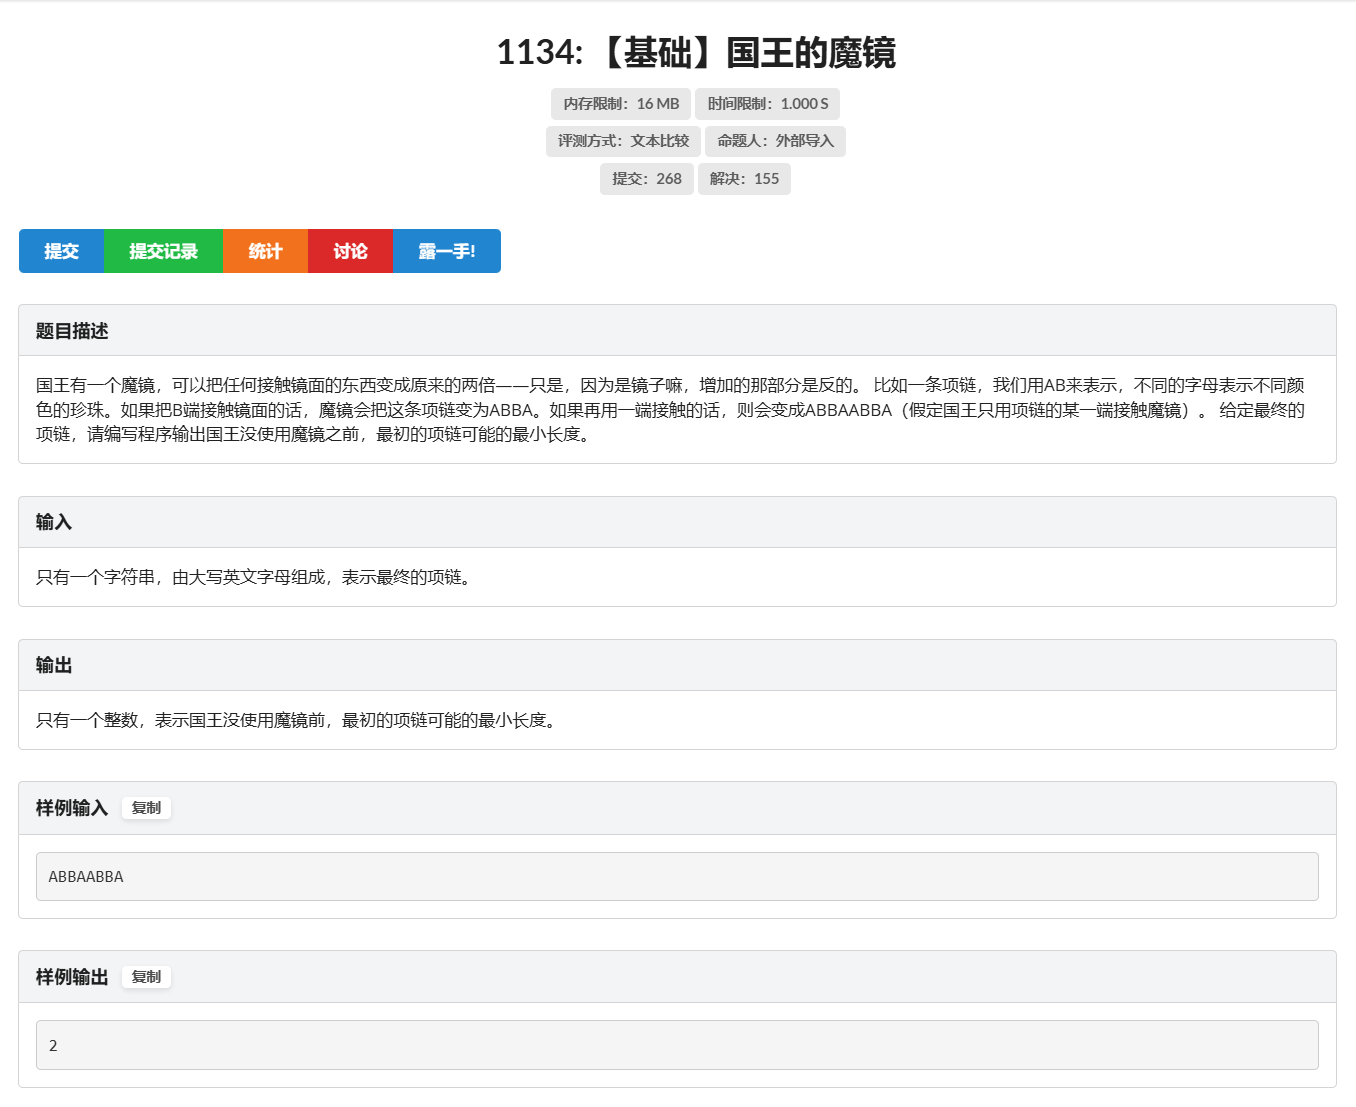Viewport: 1356px width, 1107px height.
Task: Click the 内存限制 16 MB badge
Action: [x=620, y=103]
